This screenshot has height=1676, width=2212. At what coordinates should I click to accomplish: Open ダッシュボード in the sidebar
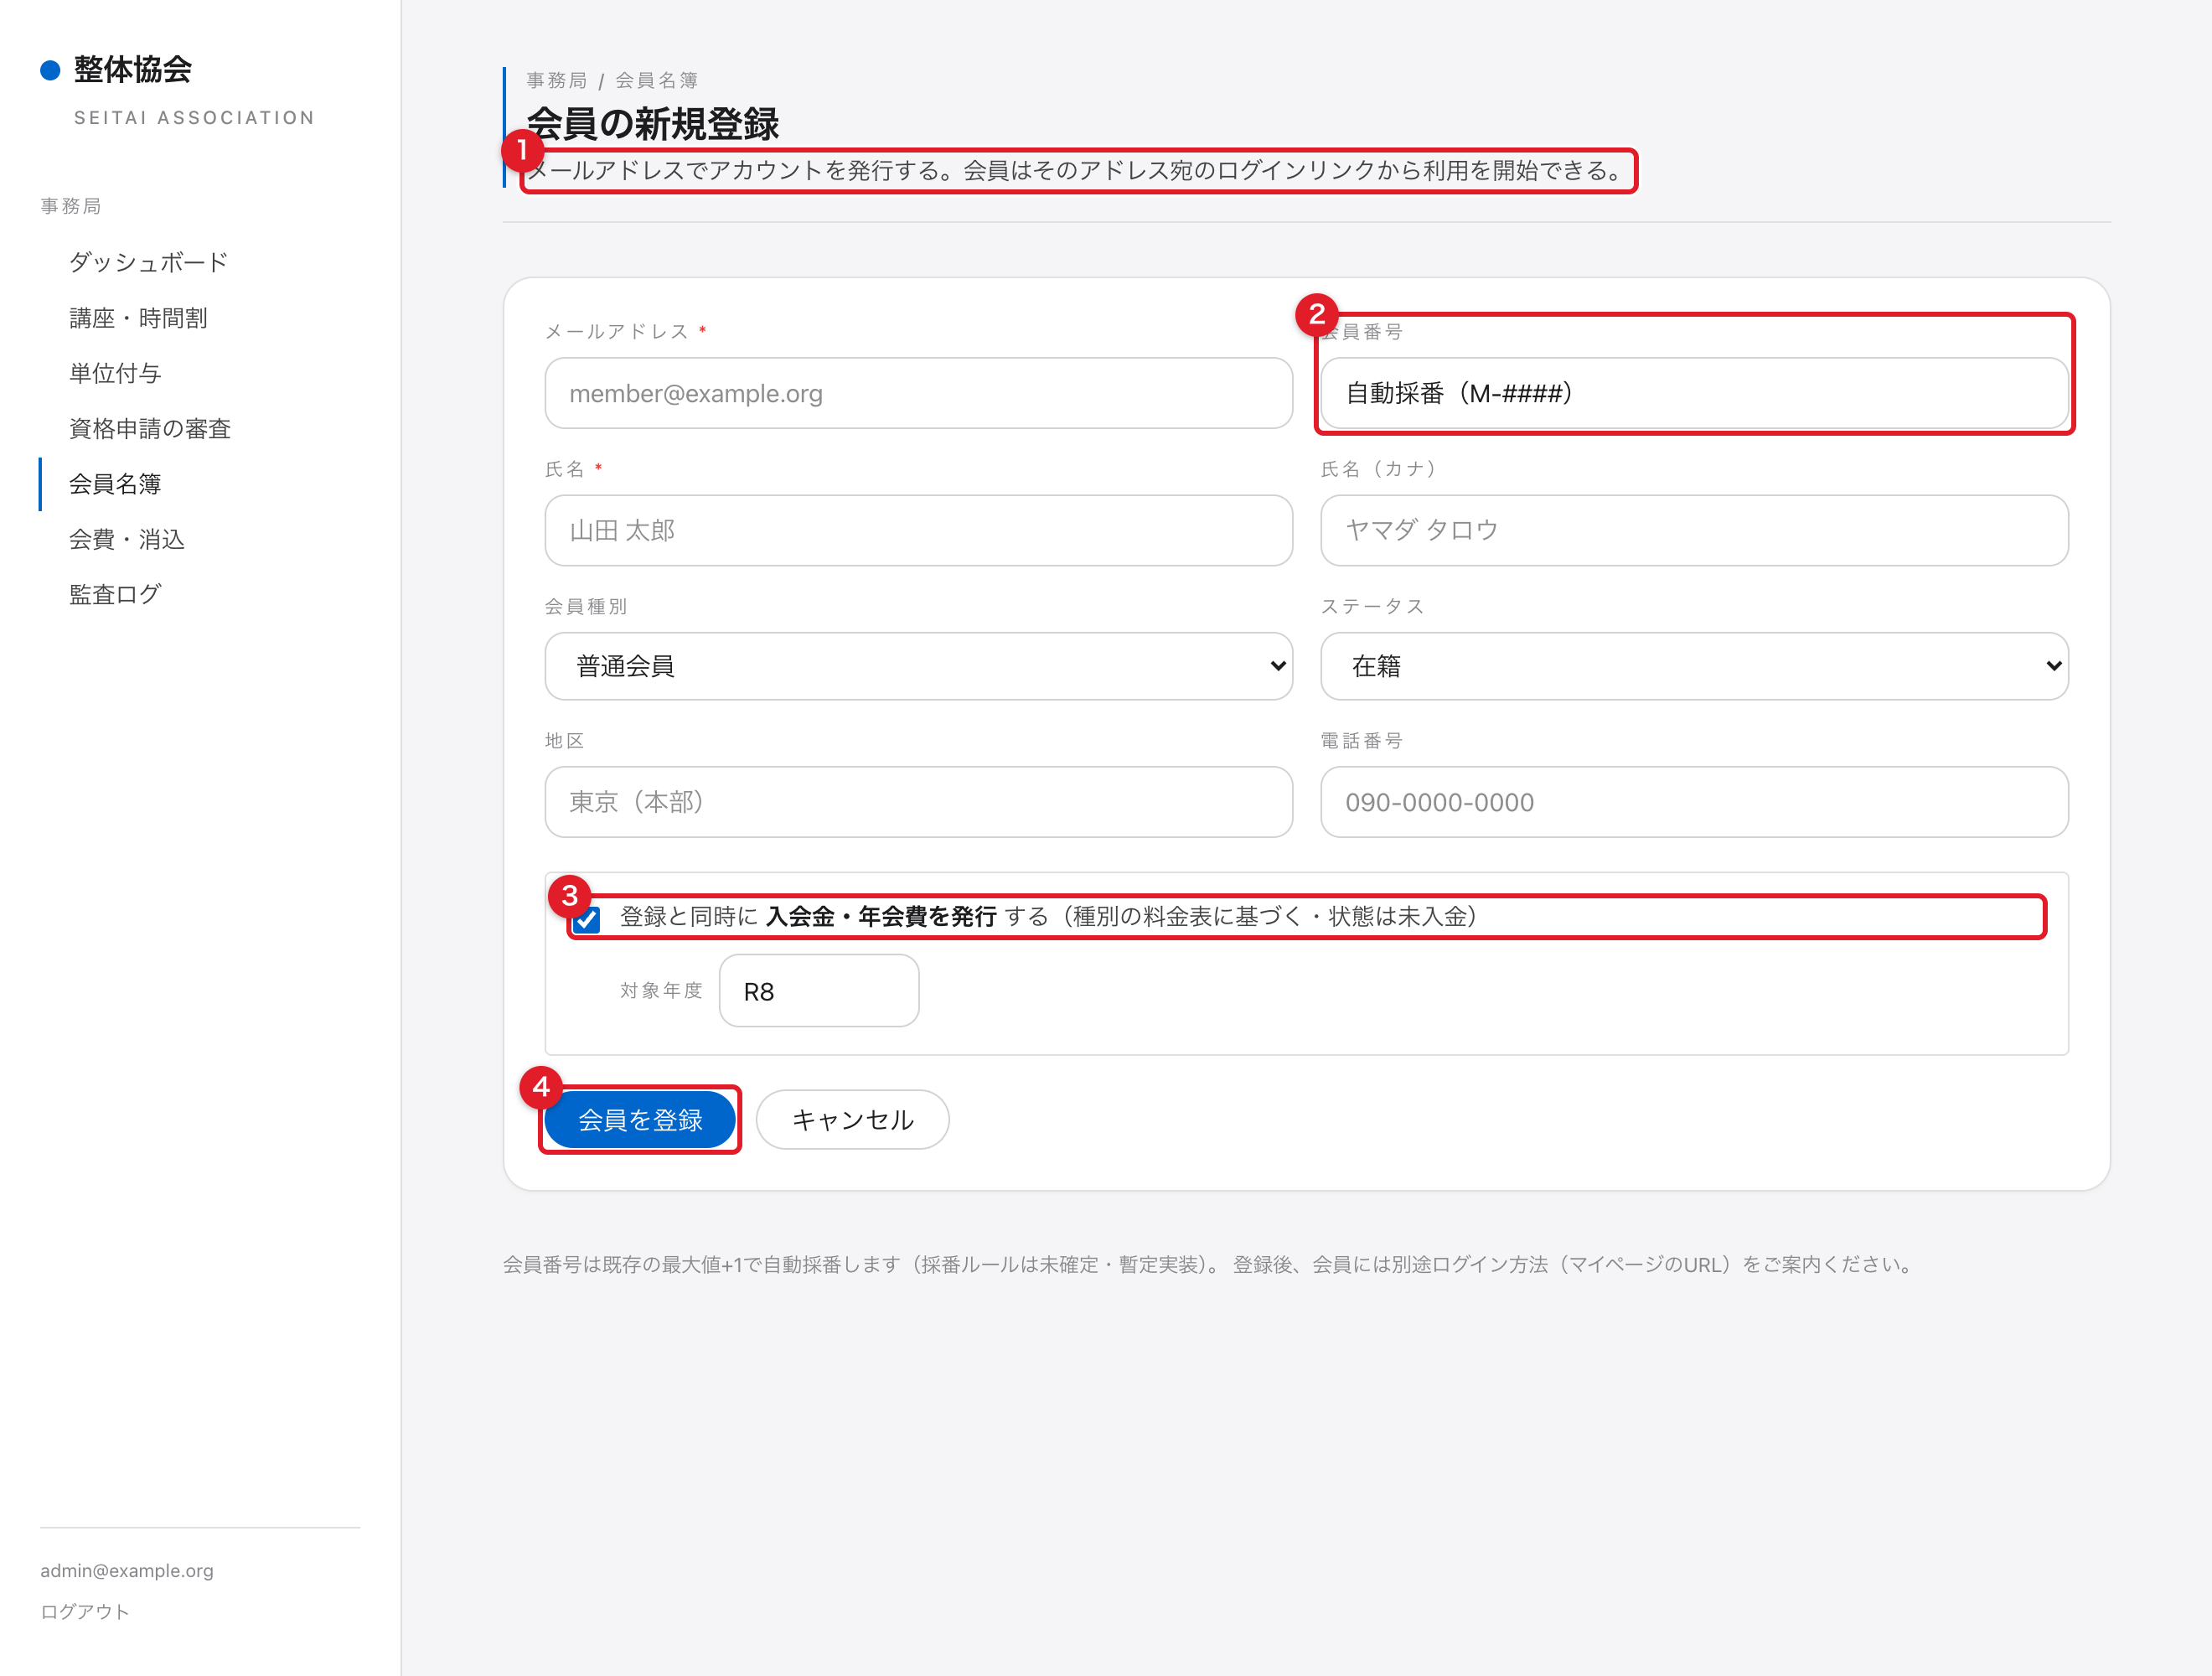[x=148, y=262]
